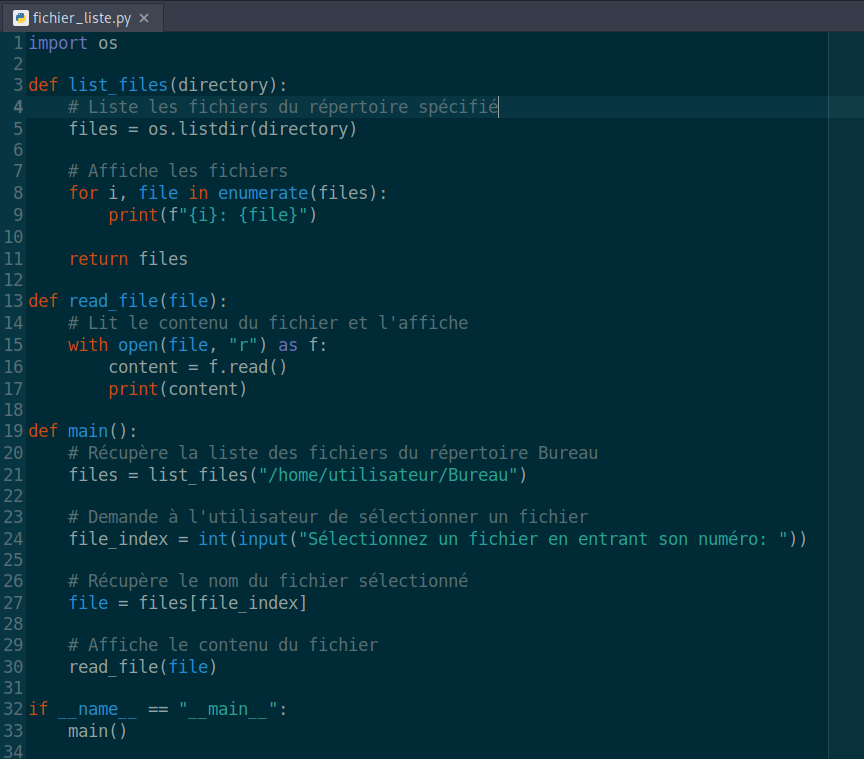The image size is (864, 759).
Task: Click the files[file_index] expression
Action: point(223,603)
